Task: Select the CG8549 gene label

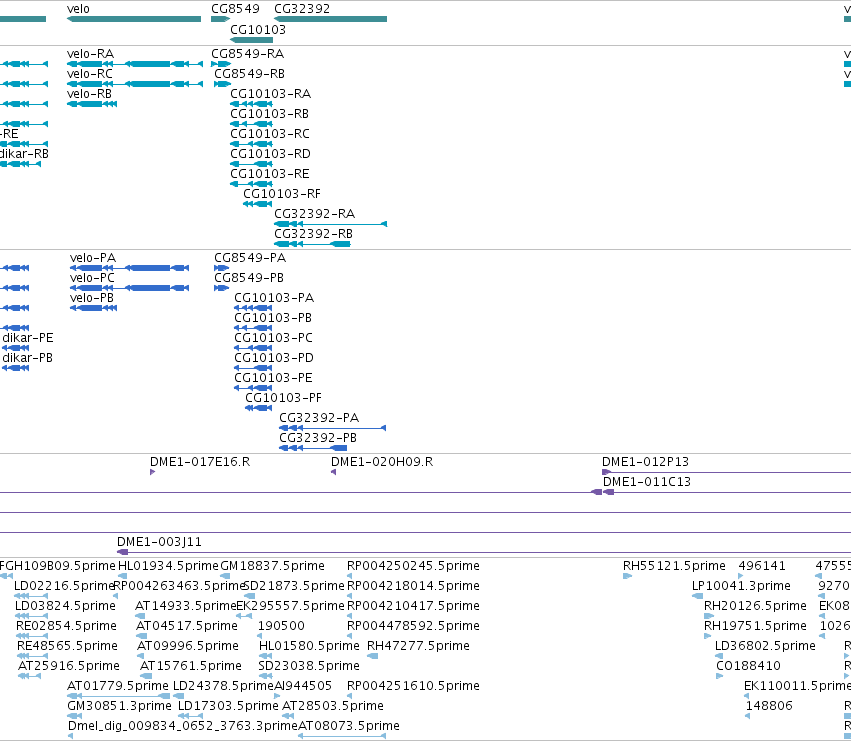Action: pos(235,9)
